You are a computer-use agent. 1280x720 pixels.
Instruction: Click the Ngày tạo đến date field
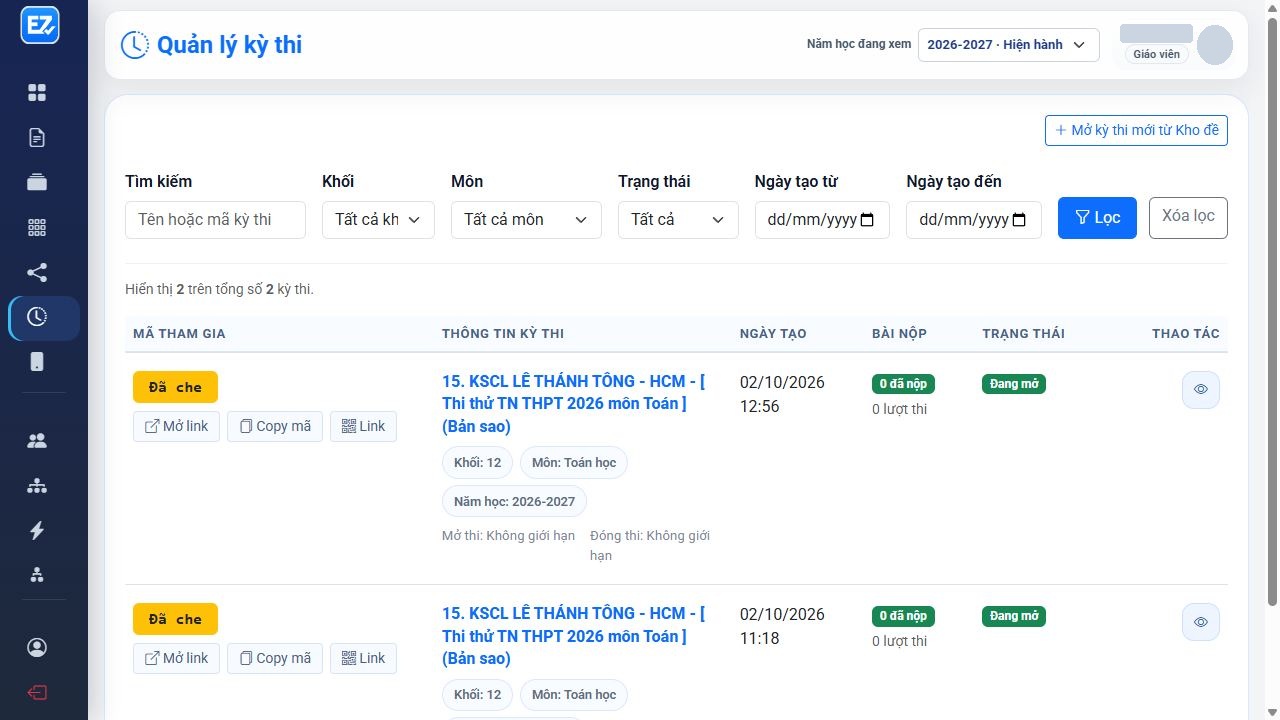click(x=973, y=220)
